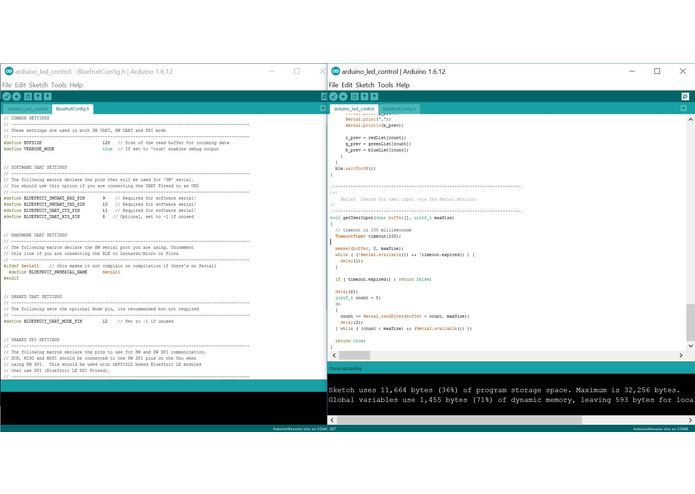Click 'Sketch uses 11,664 bytes' console line
This screenshot has height=494, width=695.
click(504, 390)
